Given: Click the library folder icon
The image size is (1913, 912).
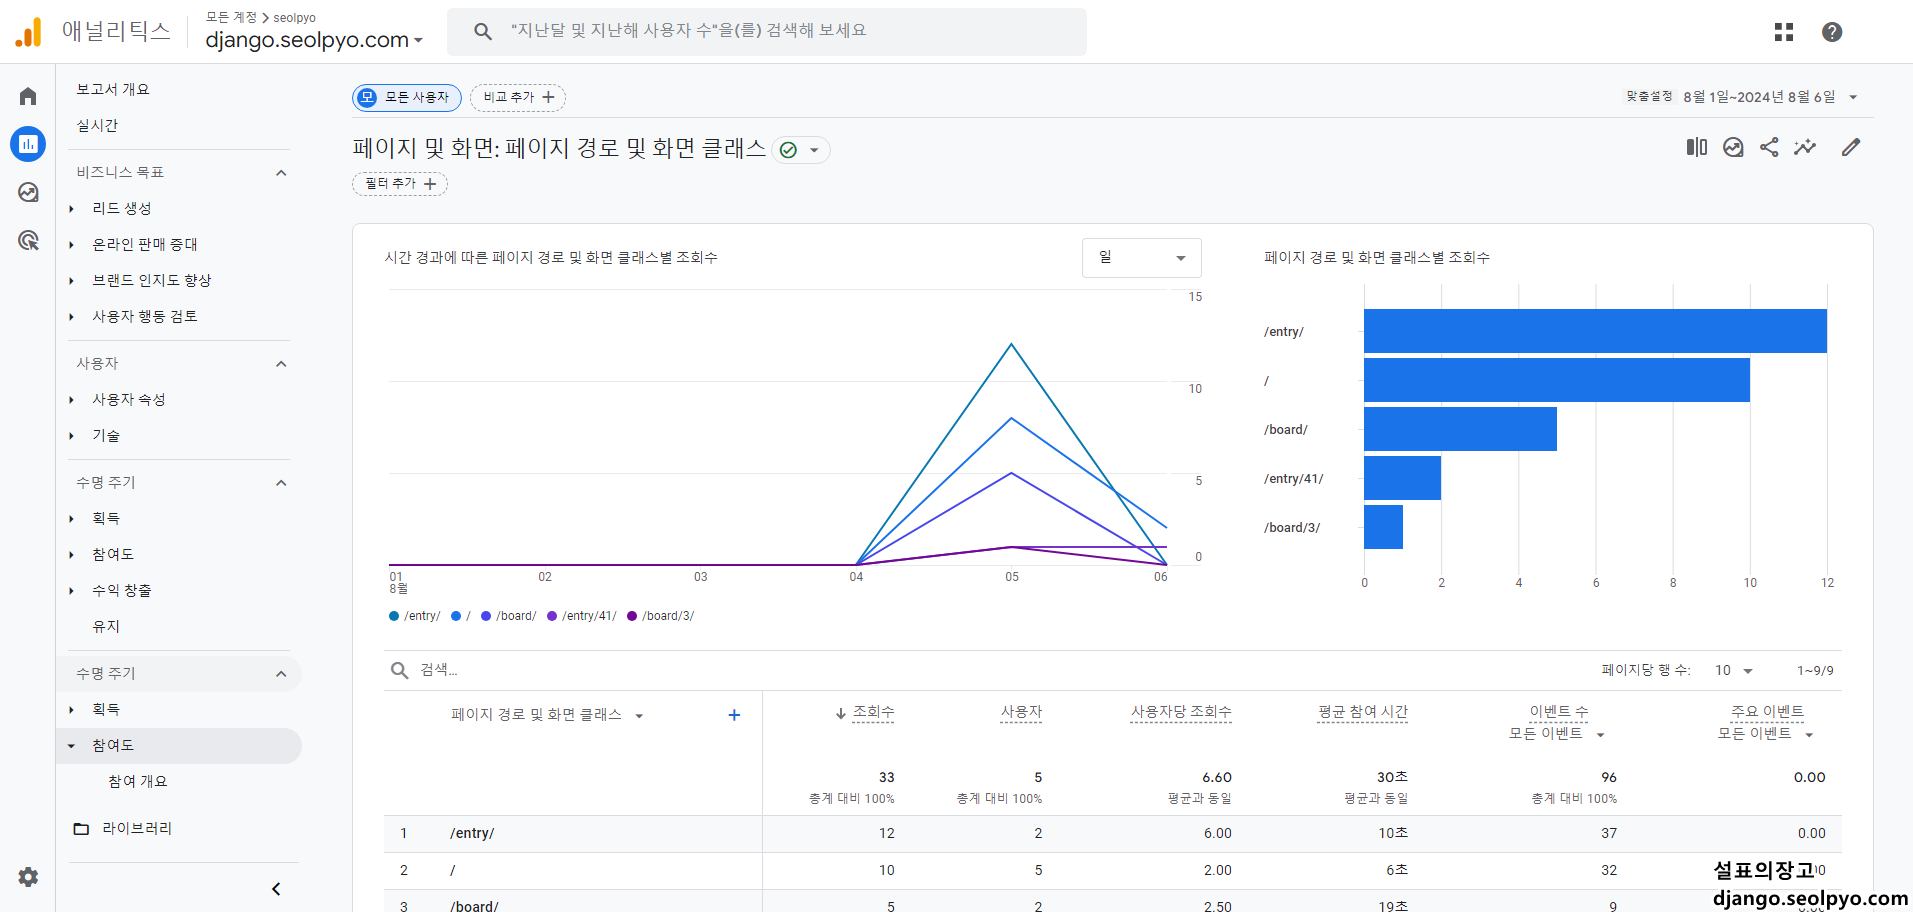Looking at the screenshot, I should 82,829.
